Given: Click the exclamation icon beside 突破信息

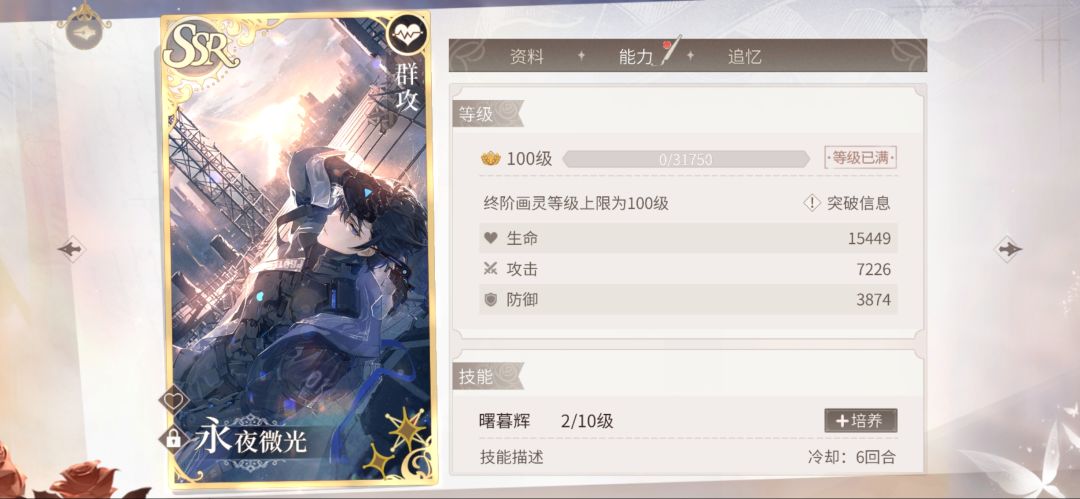Looking at the screenshot, I should [x=812, y=203].
